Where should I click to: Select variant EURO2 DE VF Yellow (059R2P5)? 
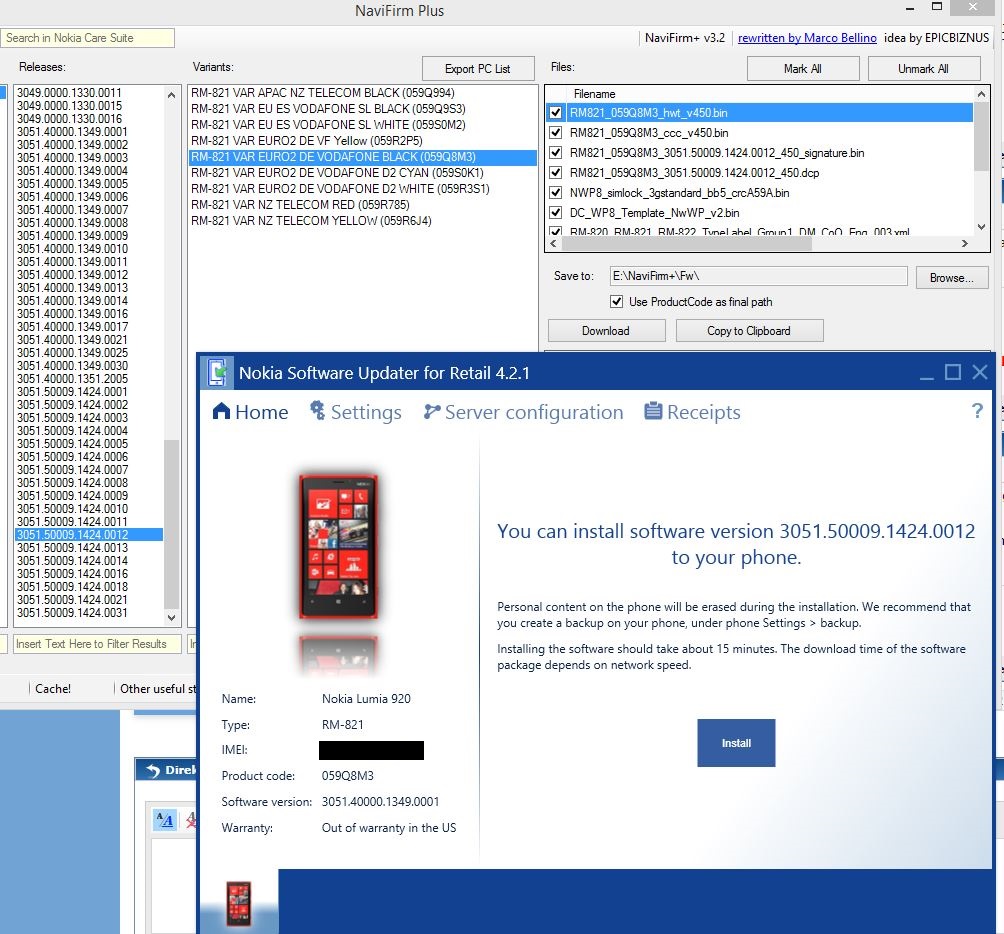point(363,141)
